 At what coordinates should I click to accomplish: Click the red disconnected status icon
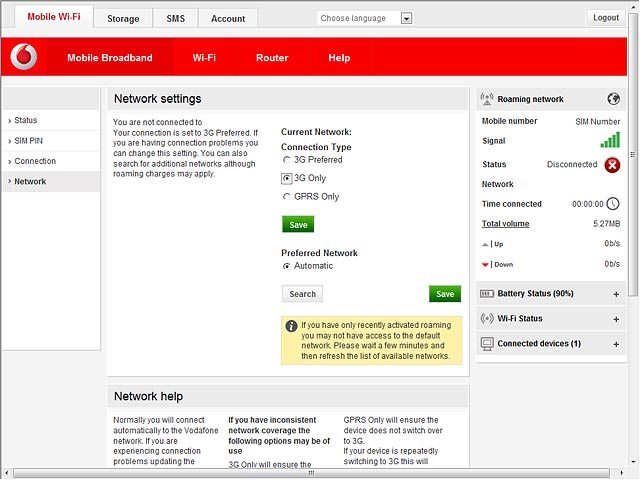(612, 165)
